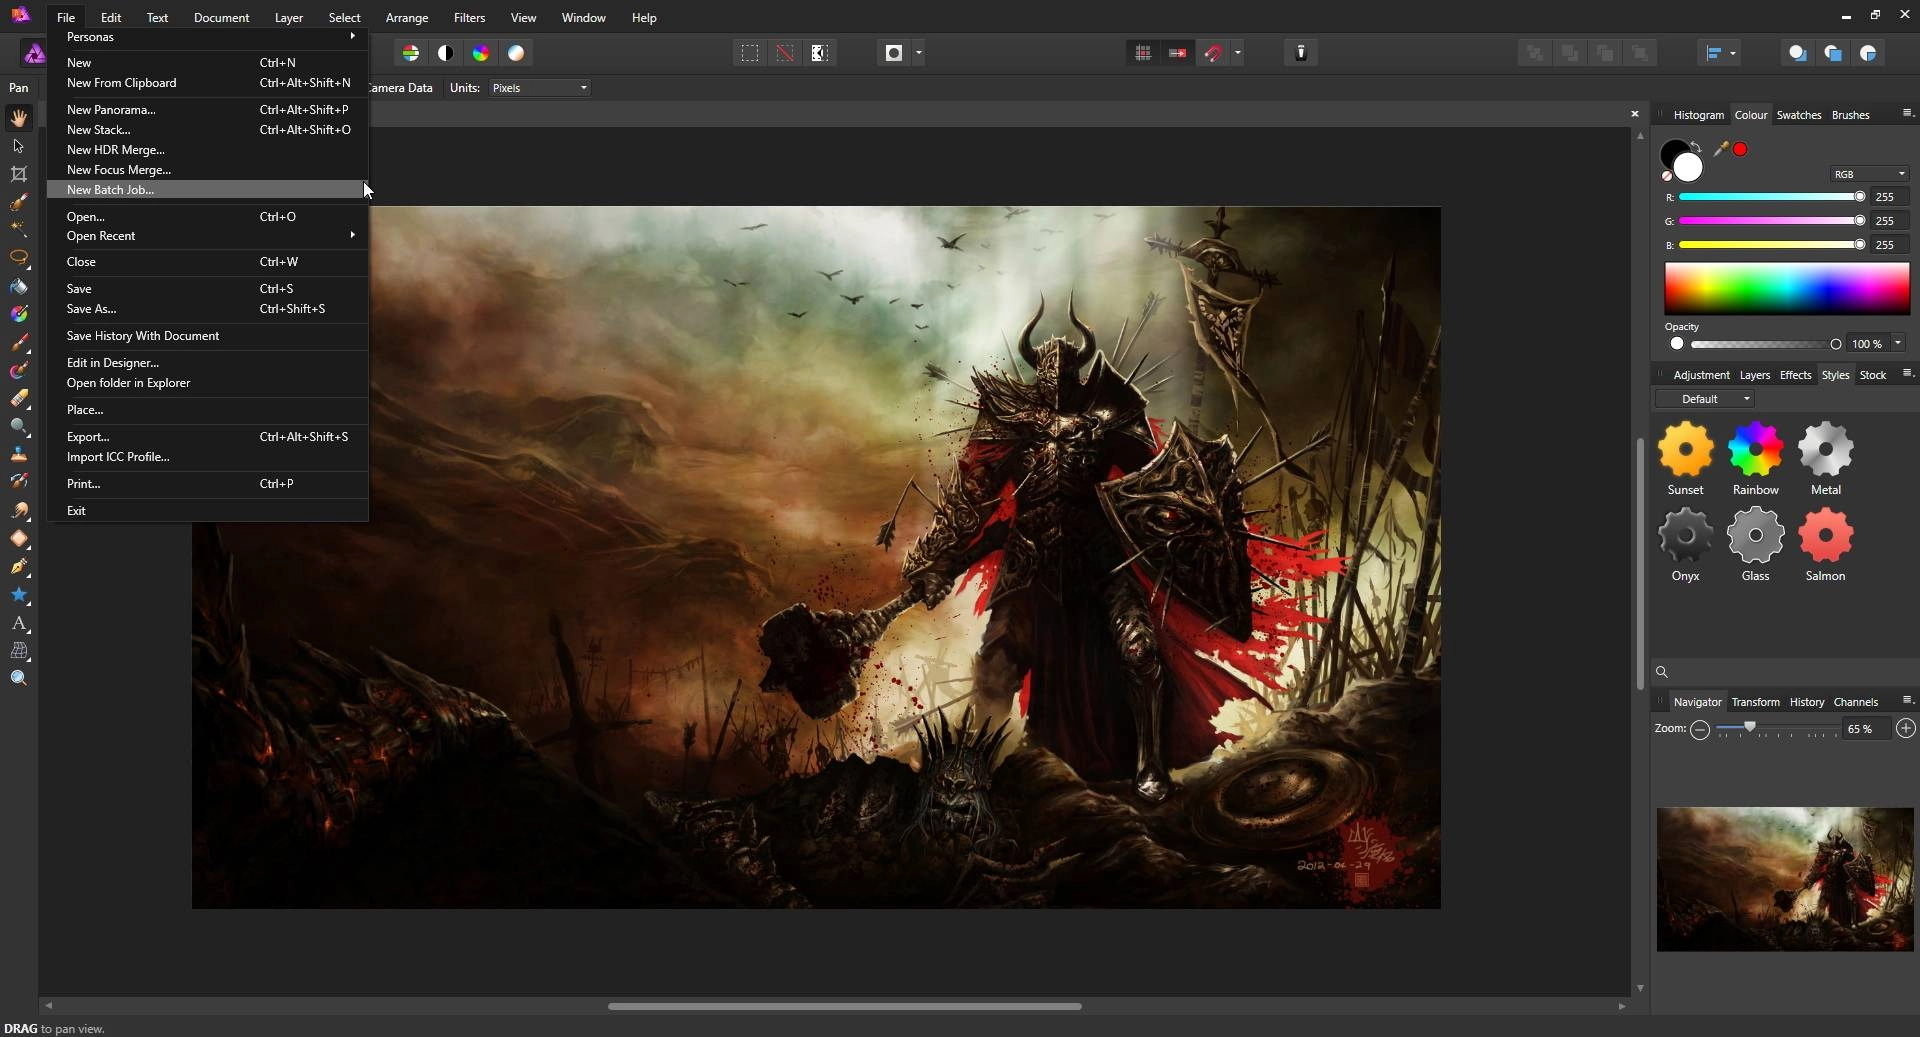
Task: Select the Flood Fill bucket tool
Action: (19, 287)
